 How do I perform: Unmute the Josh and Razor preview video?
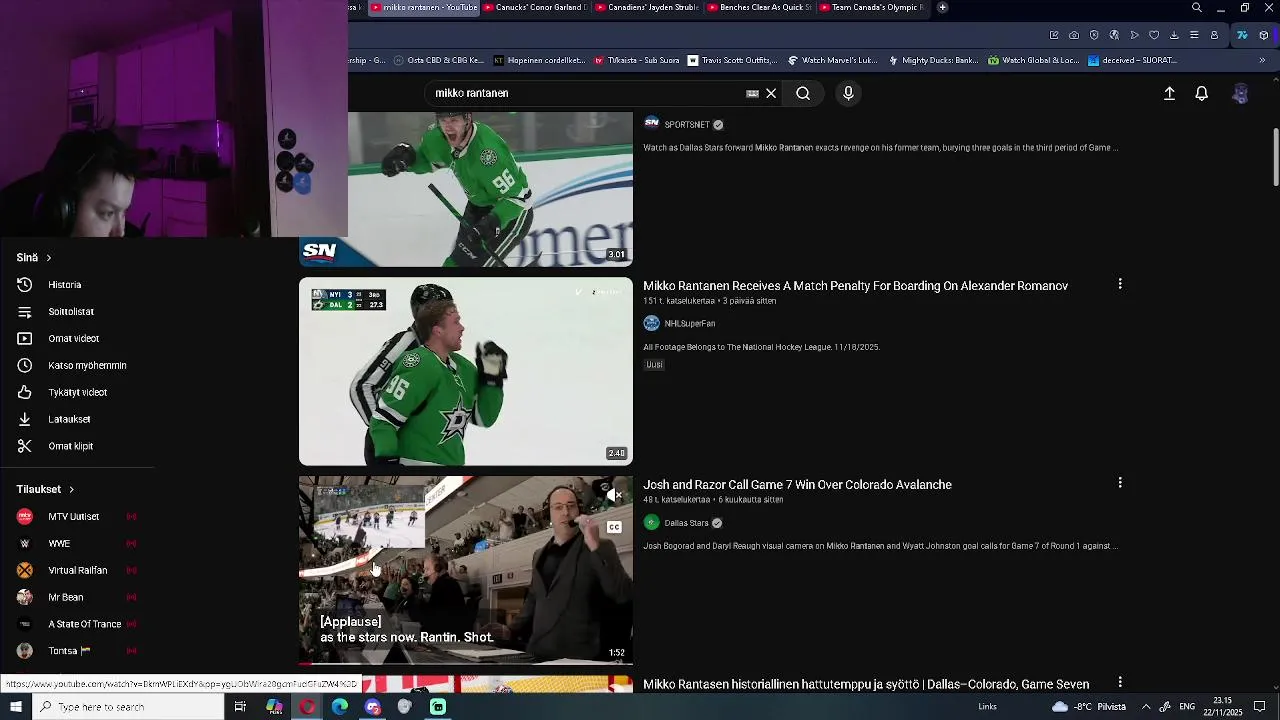point(614,495)
